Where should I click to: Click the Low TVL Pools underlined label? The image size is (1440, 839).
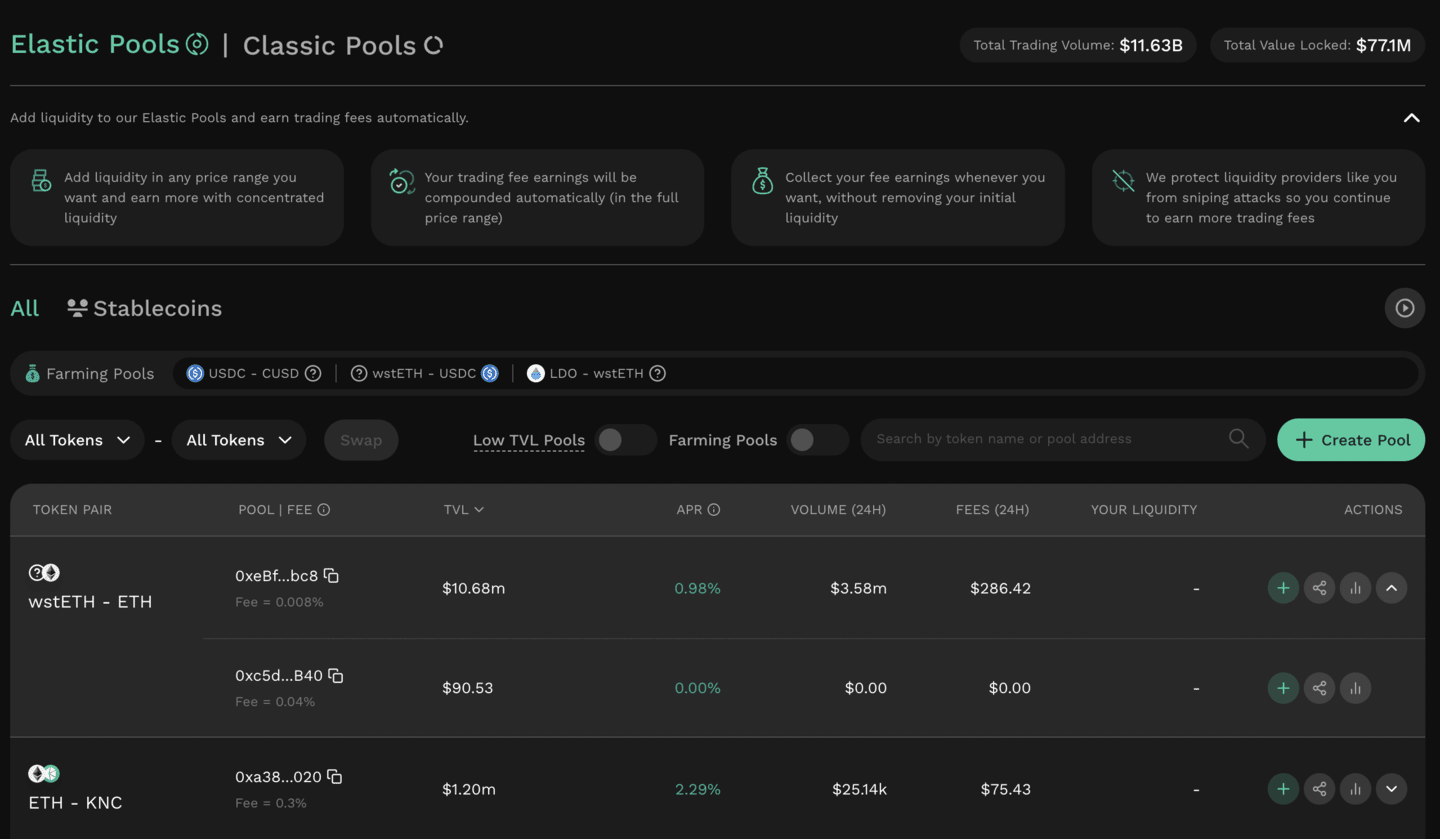[529, 440]
